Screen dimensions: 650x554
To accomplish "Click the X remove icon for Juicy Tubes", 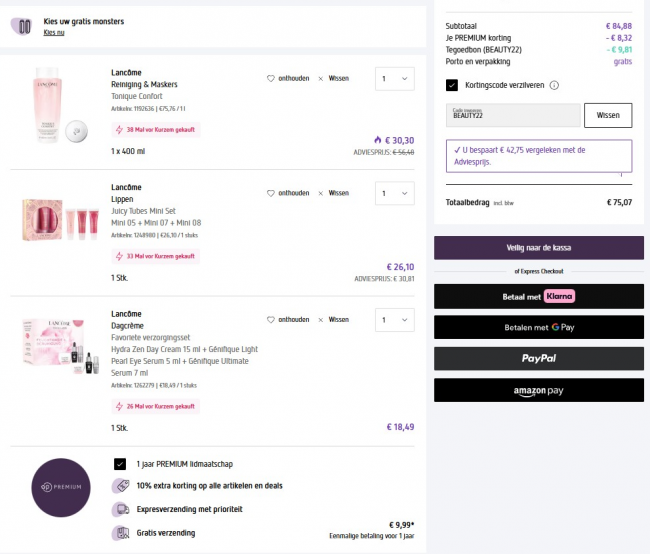I will tap(320, 193).
